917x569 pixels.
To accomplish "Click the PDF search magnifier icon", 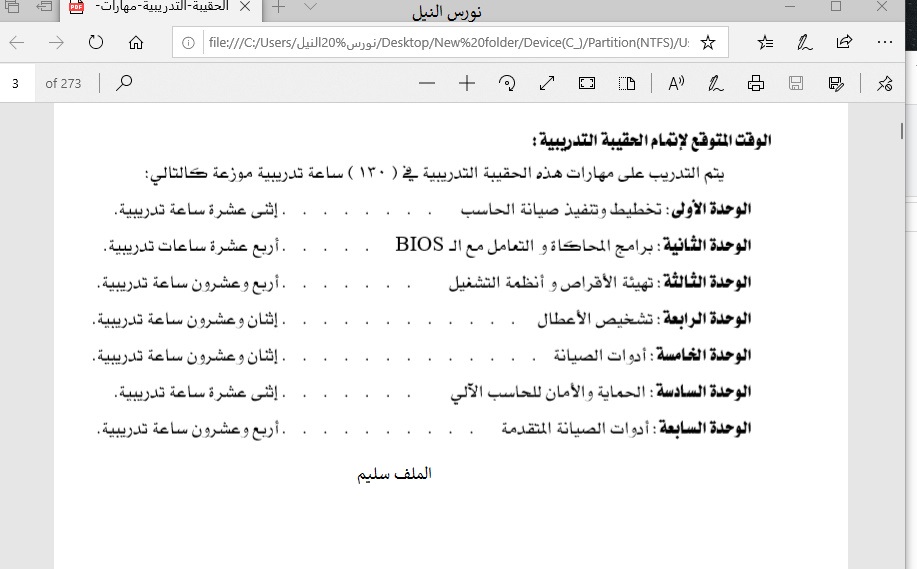I will tap(124, 84).
